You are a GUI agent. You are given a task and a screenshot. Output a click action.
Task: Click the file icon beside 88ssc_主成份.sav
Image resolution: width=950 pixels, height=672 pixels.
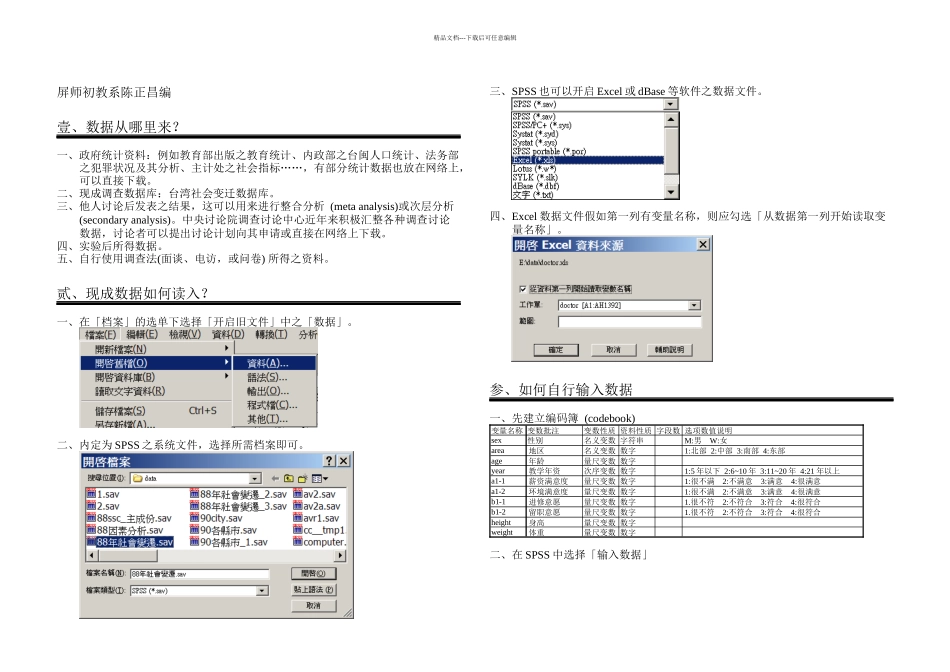coord(91,518)
